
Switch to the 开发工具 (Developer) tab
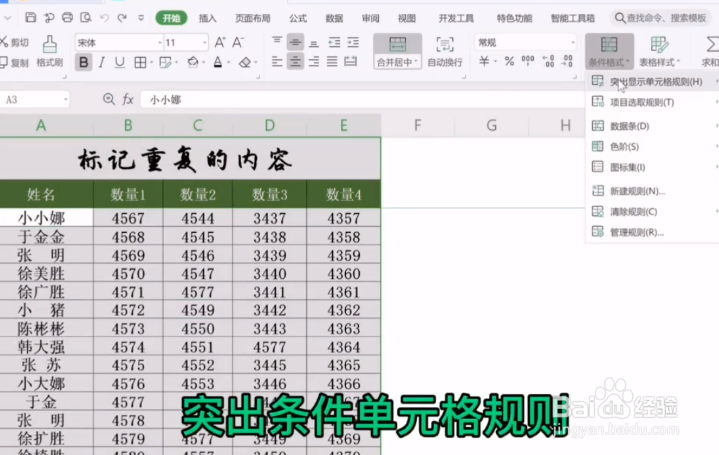point(456,18)
